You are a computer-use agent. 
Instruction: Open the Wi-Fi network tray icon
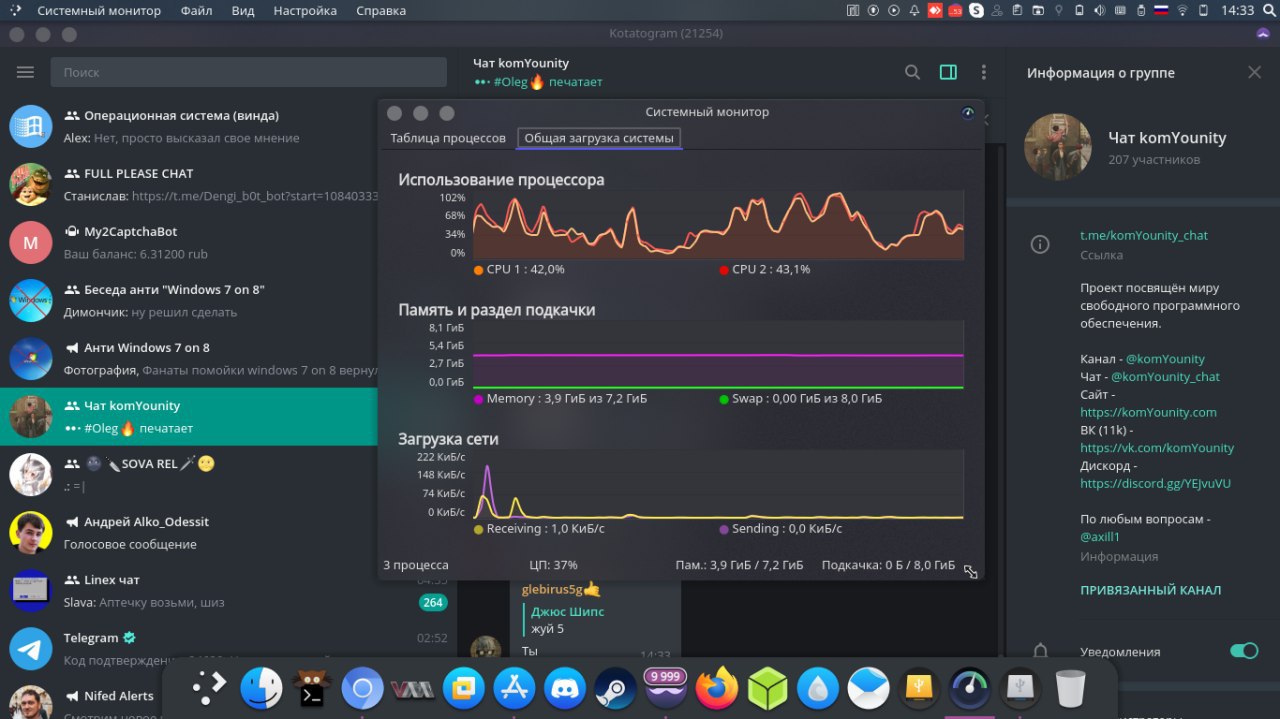coord(1182,10)
